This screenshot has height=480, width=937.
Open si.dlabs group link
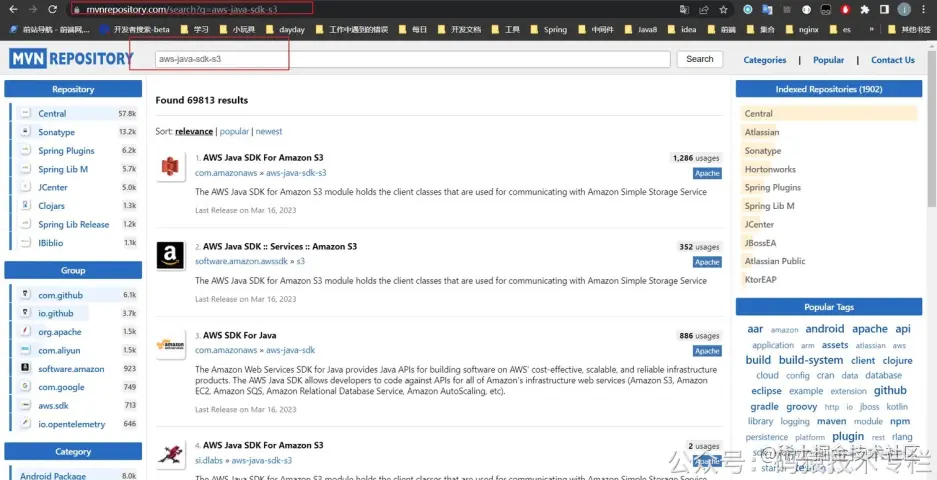click(209, 460)
